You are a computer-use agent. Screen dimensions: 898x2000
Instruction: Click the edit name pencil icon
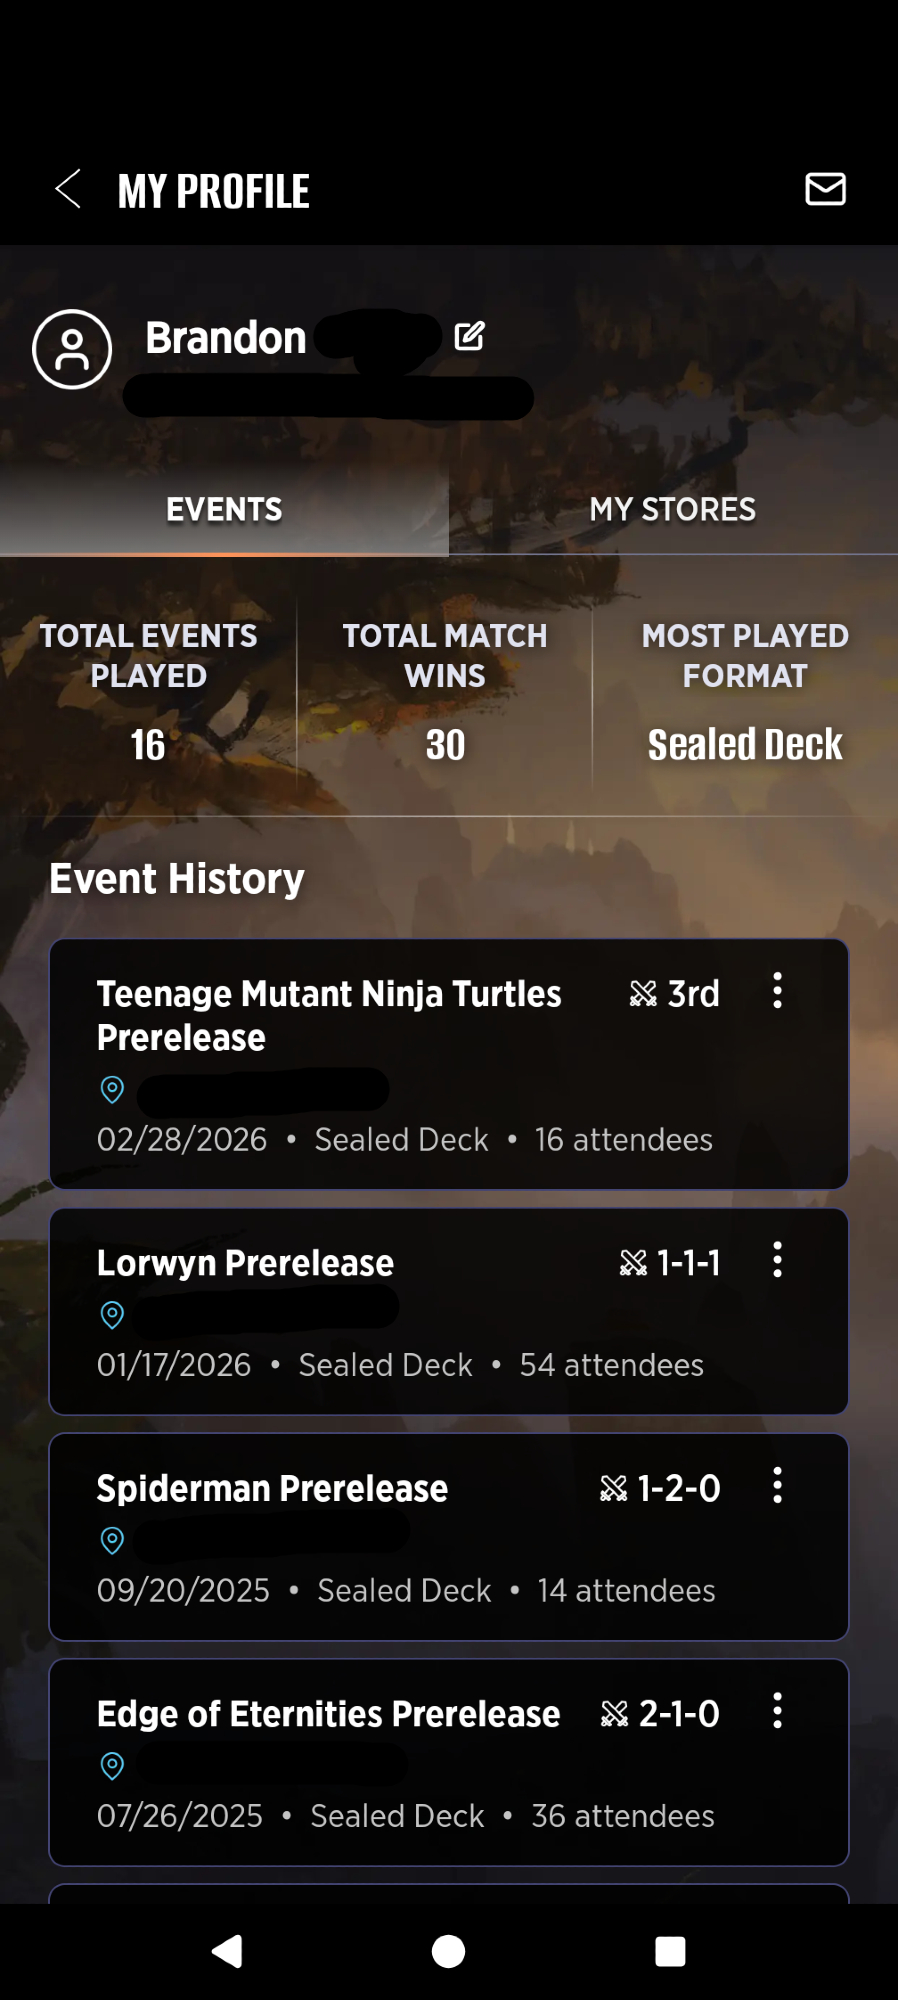pos(469,337)
